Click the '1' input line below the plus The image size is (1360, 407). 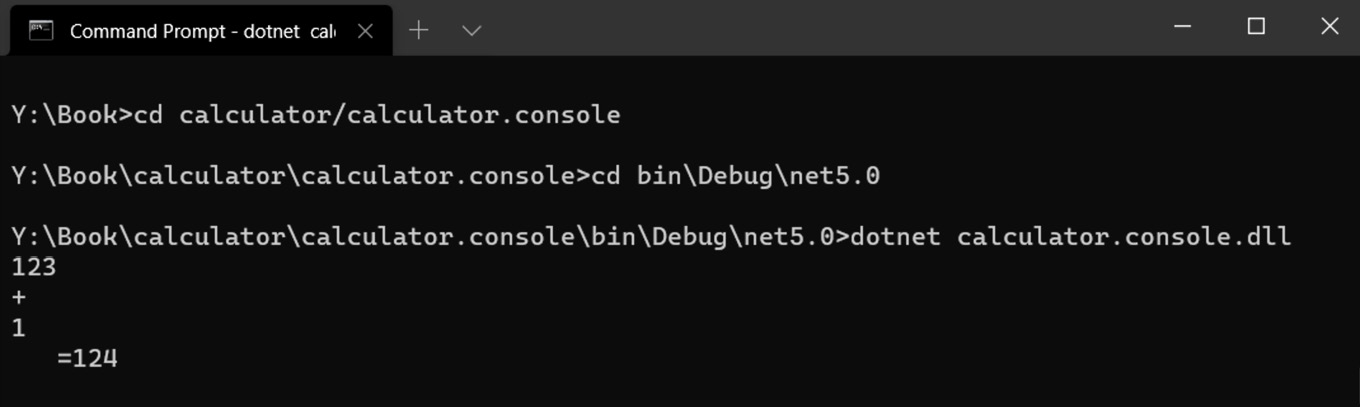click(x=18, y=327)
